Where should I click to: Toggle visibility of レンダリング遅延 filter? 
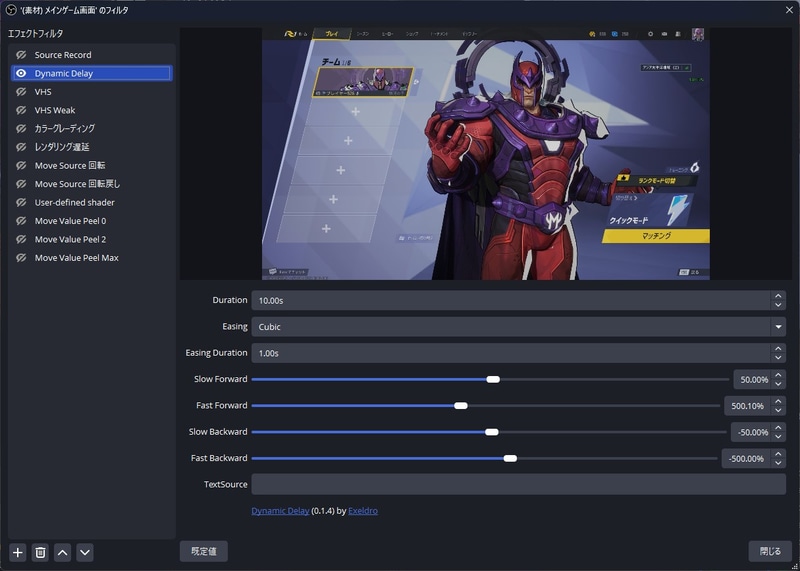pyautogui.click(x=21, y=147)
